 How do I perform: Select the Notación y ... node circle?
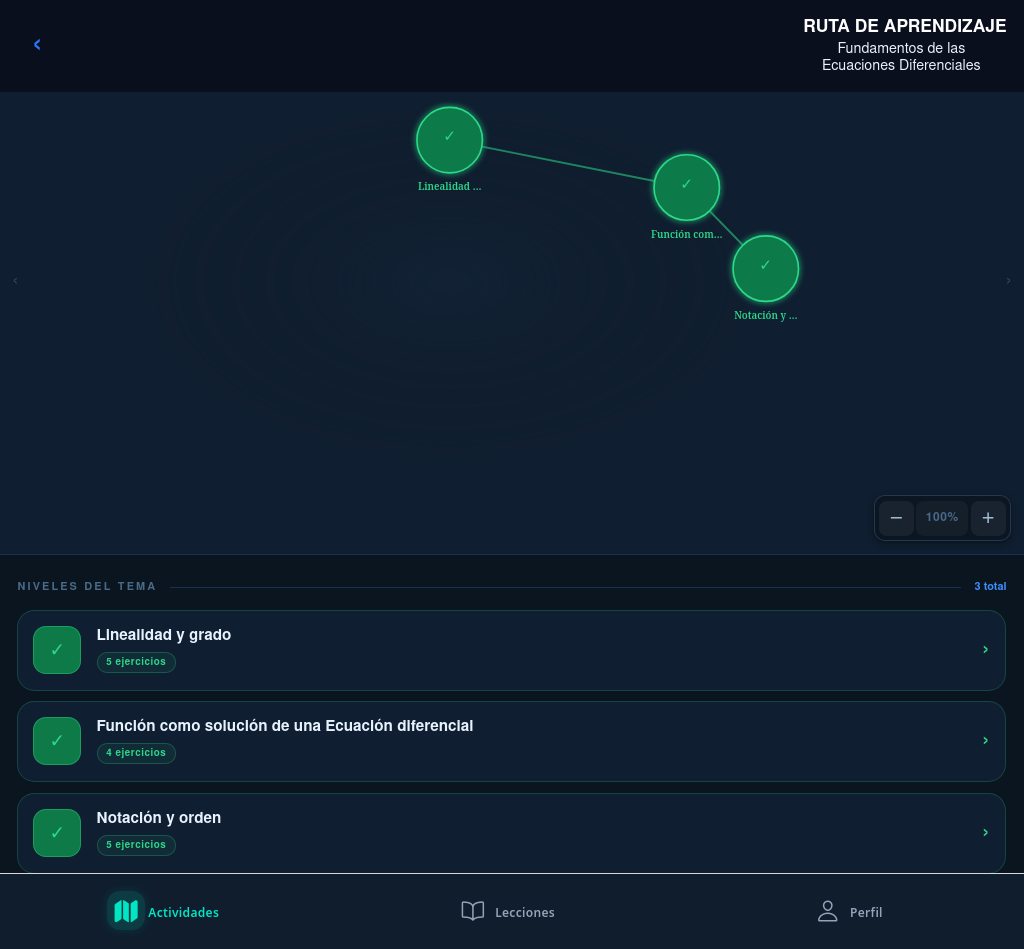(765, 268)
